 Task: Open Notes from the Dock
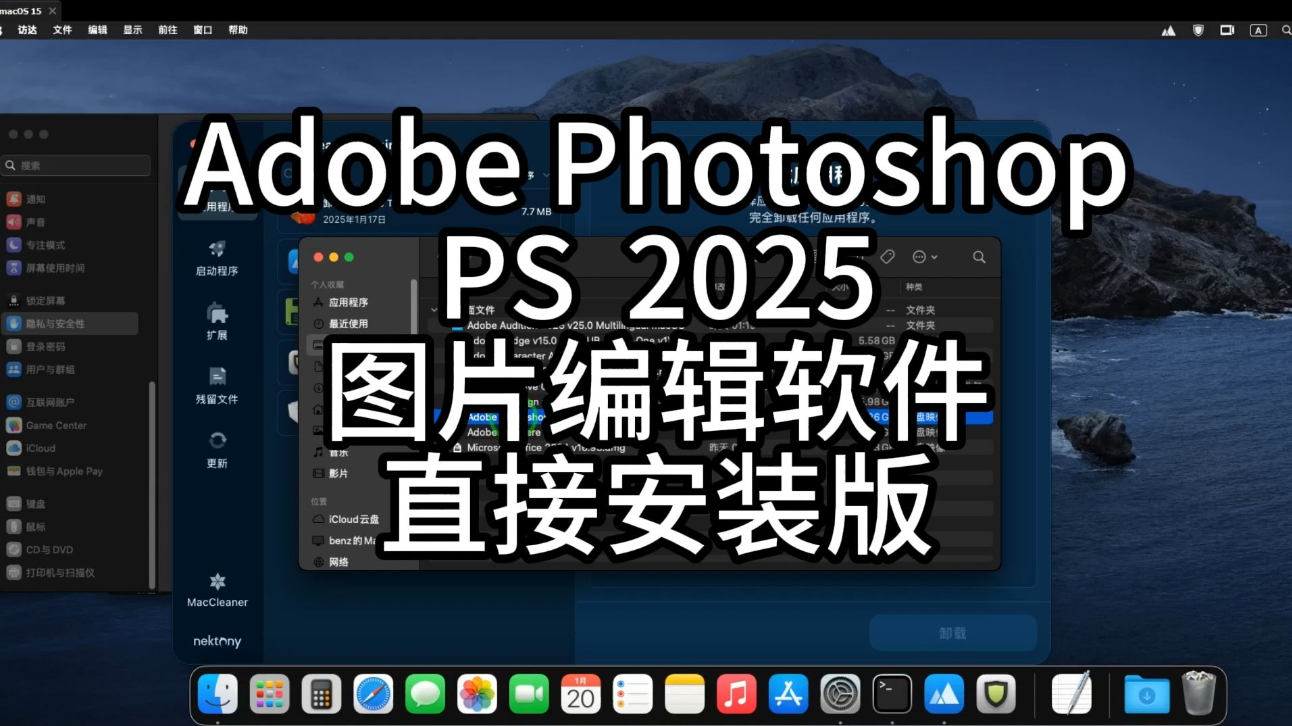pyautogui.click(x=685, y=693)
